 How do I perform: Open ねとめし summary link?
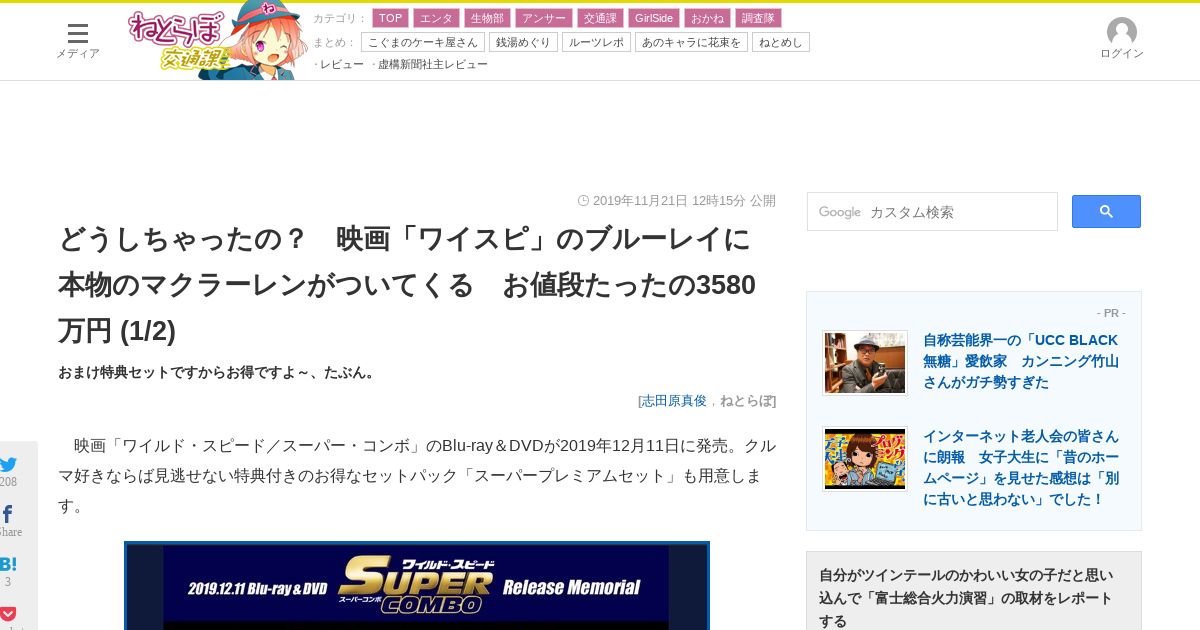pyautogui.click(x=781, y=42)
